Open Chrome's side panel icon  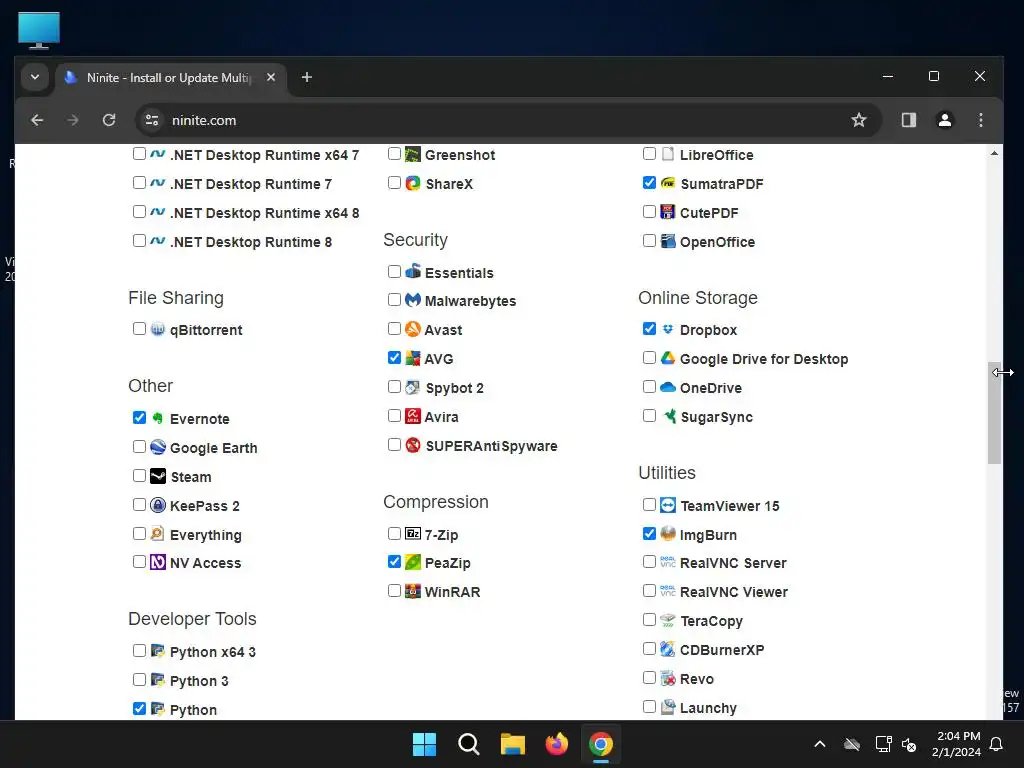click(x=908, y=120)
